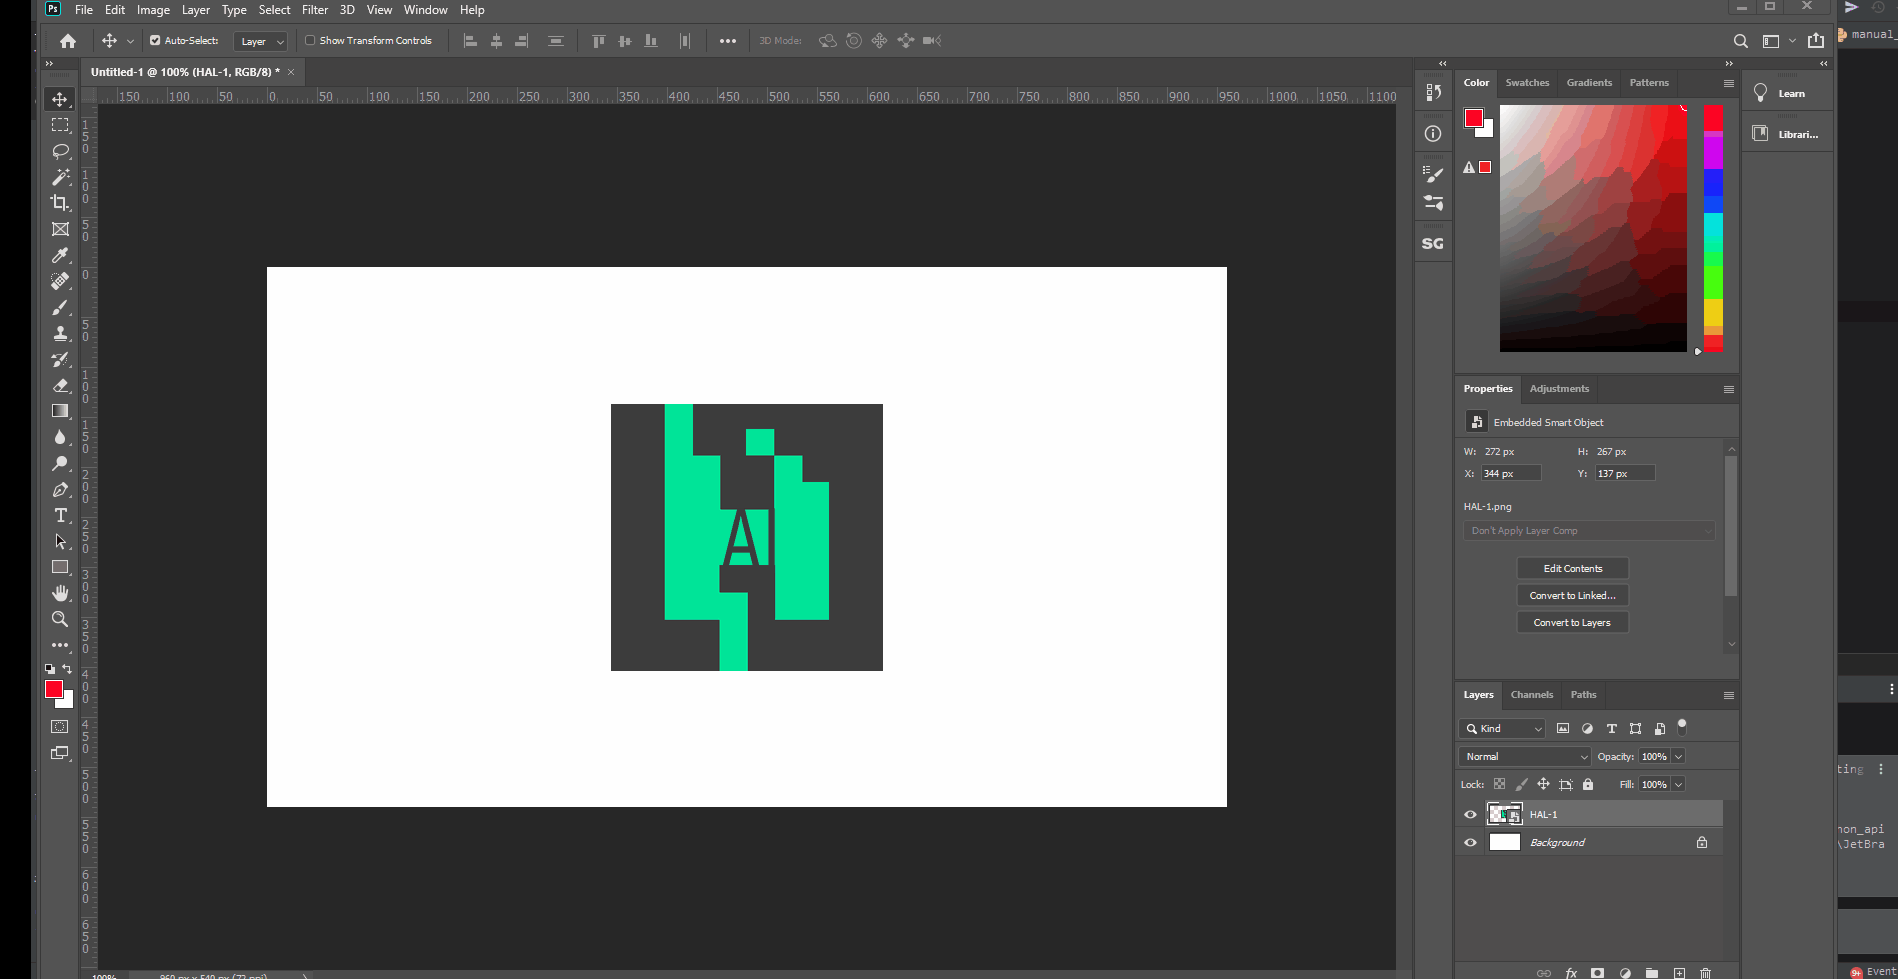This screenshot has height=979, width=1898.
Task: Hide the Background layer
Action: pyautogui.click(x=1470, y=842)
